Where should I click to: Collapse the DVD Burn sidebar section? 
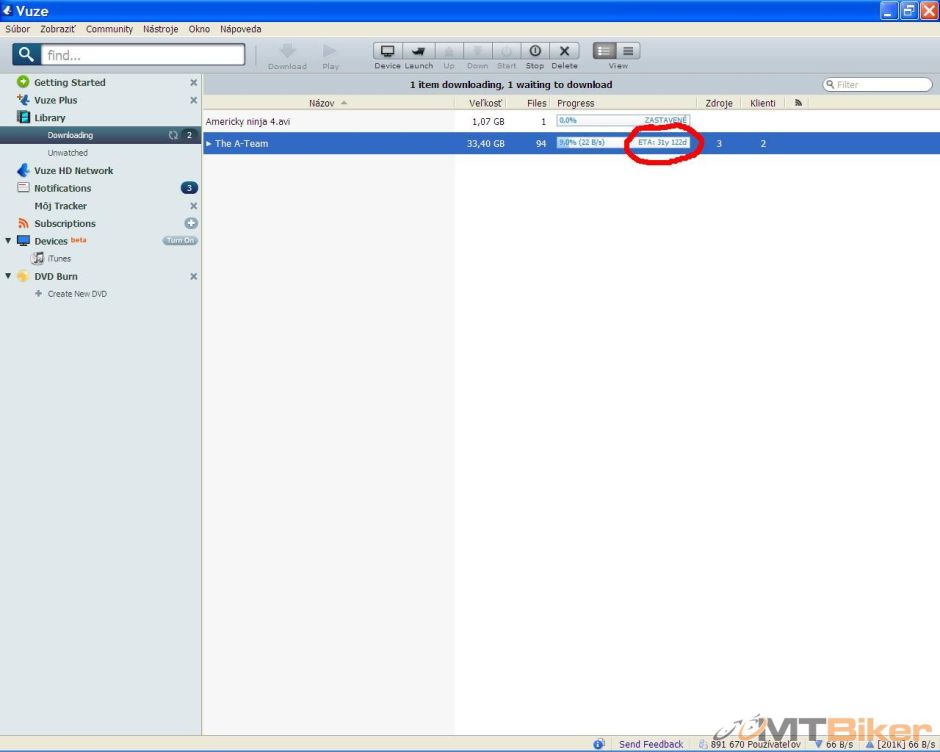(9, 277)
